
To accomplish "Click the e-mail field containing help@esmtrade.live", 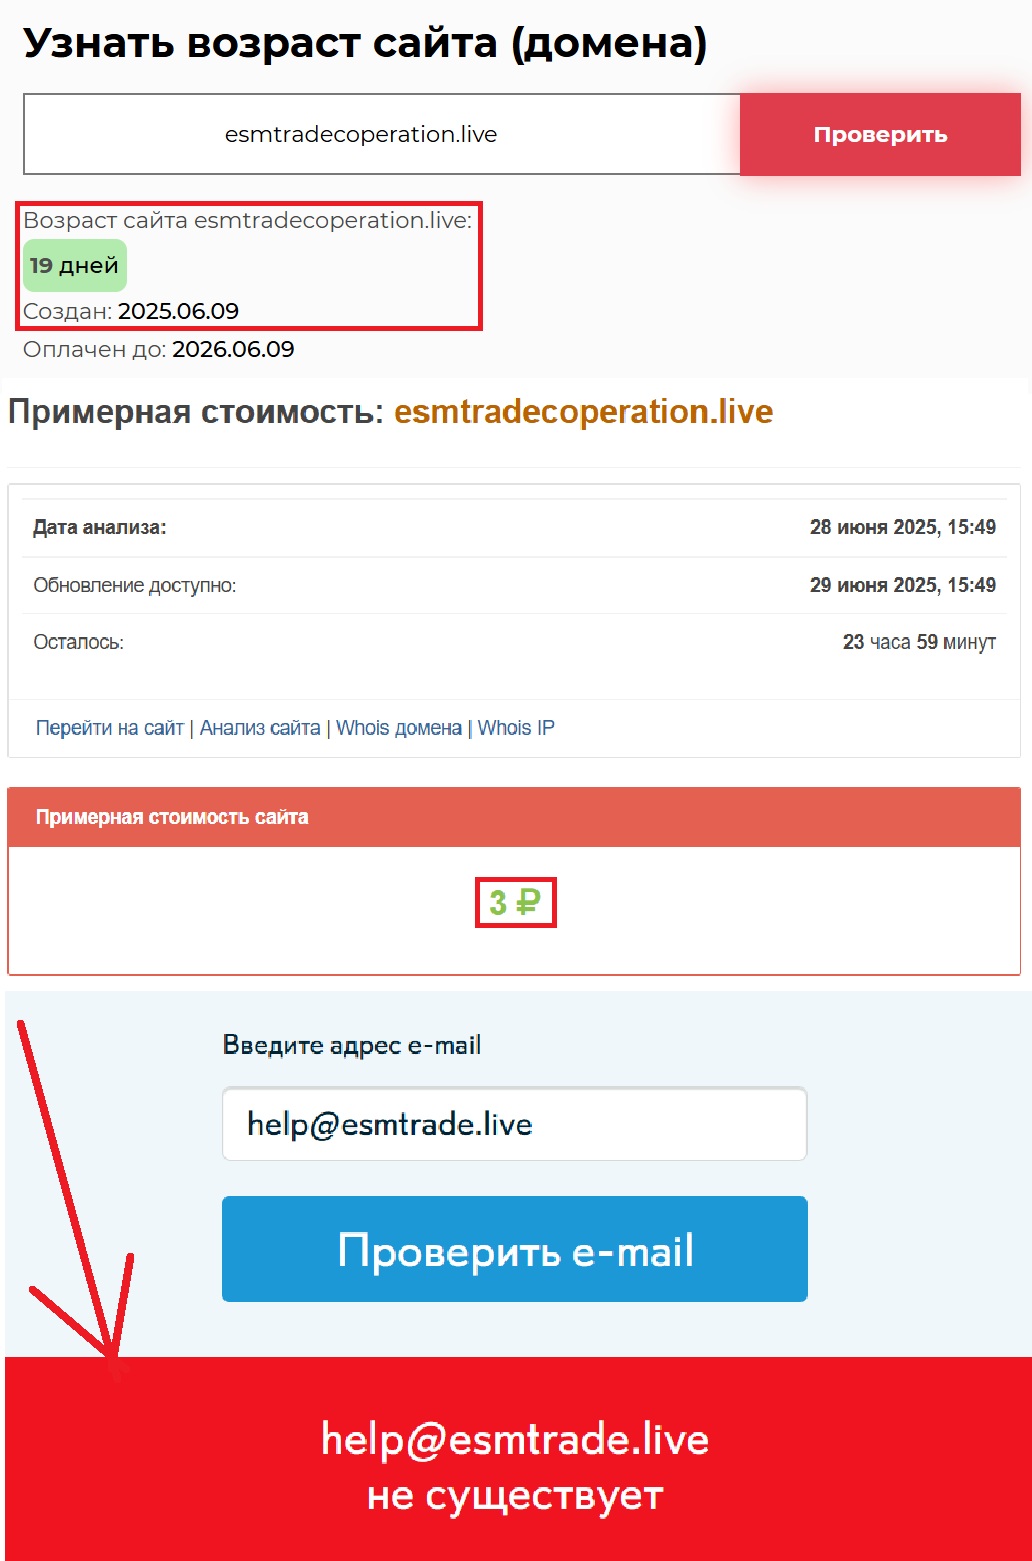I will tap(514, 1124).
